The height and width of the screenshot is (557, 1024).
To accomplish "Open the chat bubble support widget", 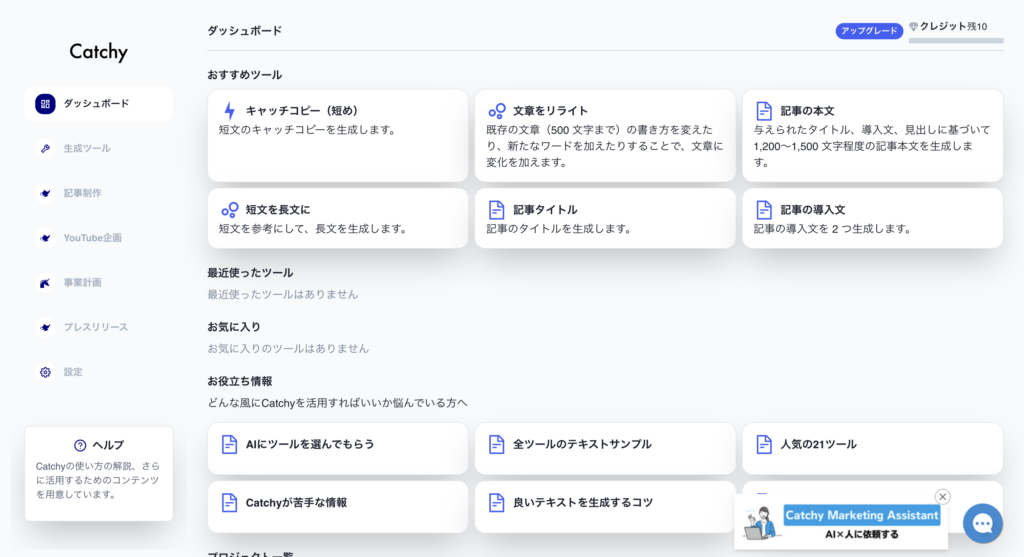I will coord(983,523).
